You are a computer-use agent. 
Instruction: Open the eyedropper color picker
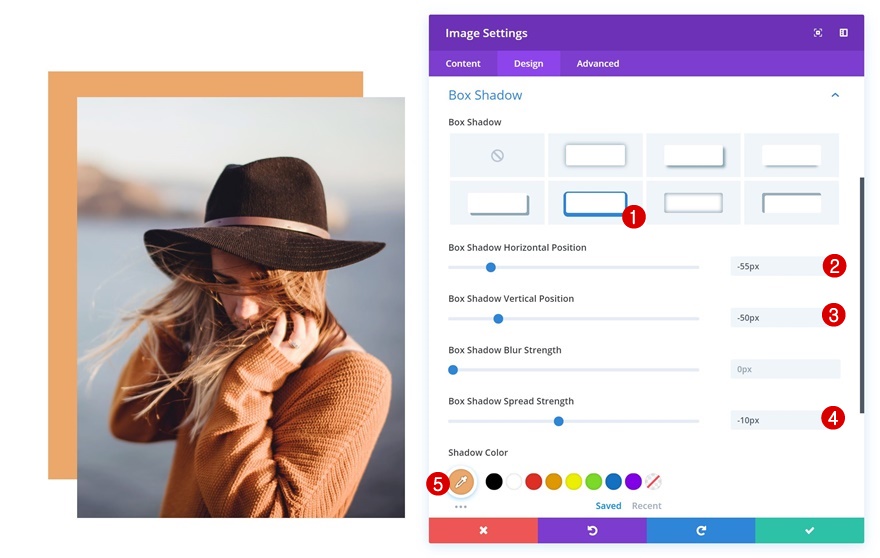[x=461, y=482]
